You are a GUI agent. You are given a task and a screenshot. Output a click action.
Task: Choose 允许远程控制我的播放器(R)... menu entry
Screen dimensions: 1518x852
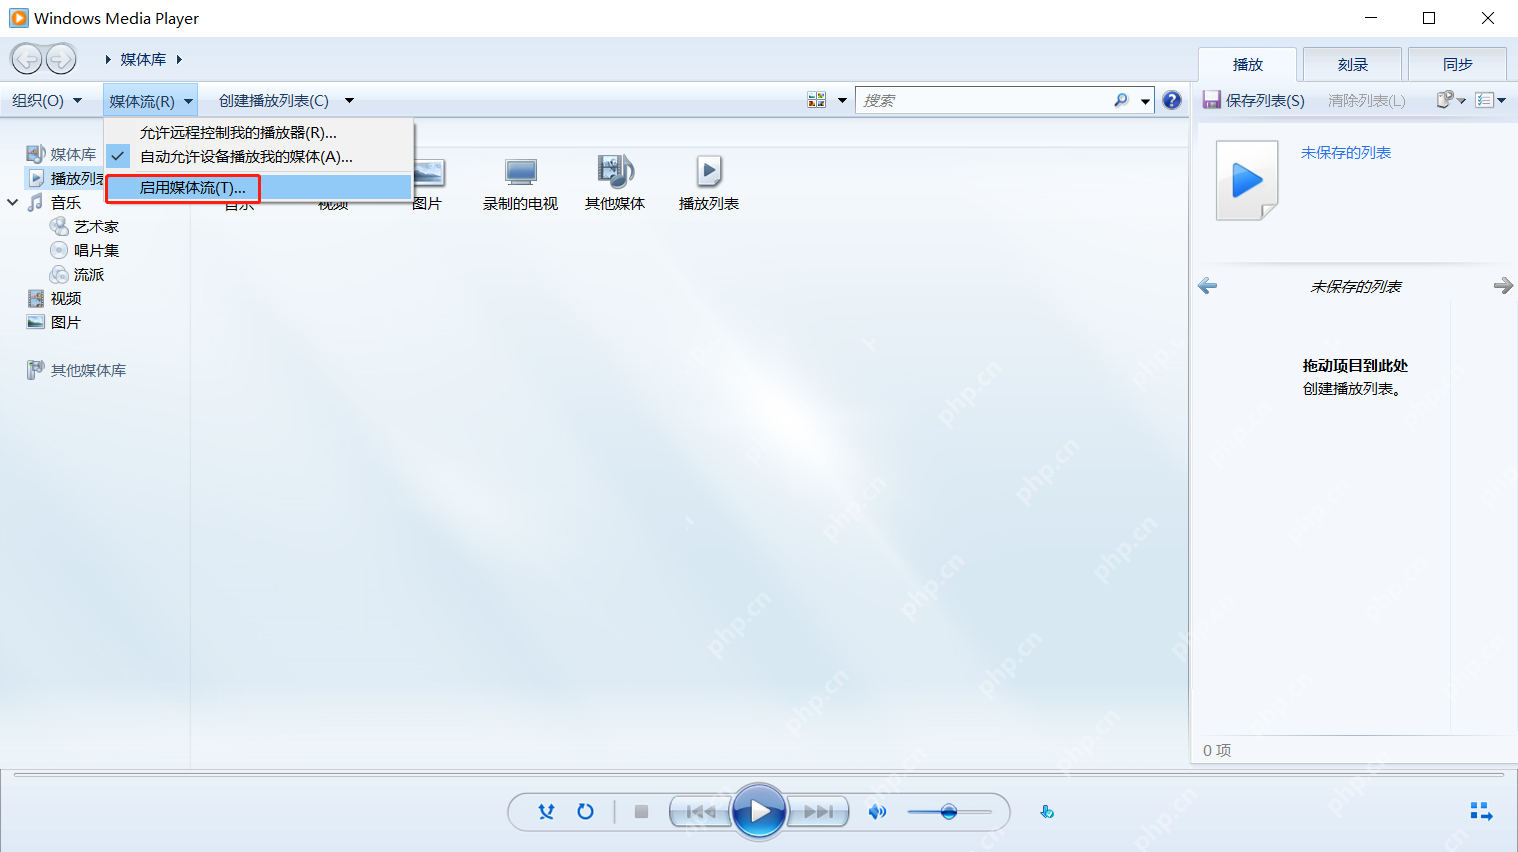(x=259, y=133)
